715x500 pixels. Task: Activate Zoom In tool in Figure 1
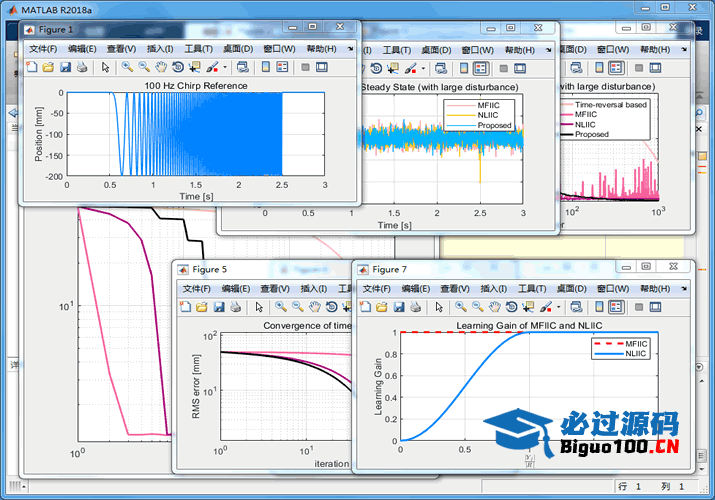click(127, 67)
